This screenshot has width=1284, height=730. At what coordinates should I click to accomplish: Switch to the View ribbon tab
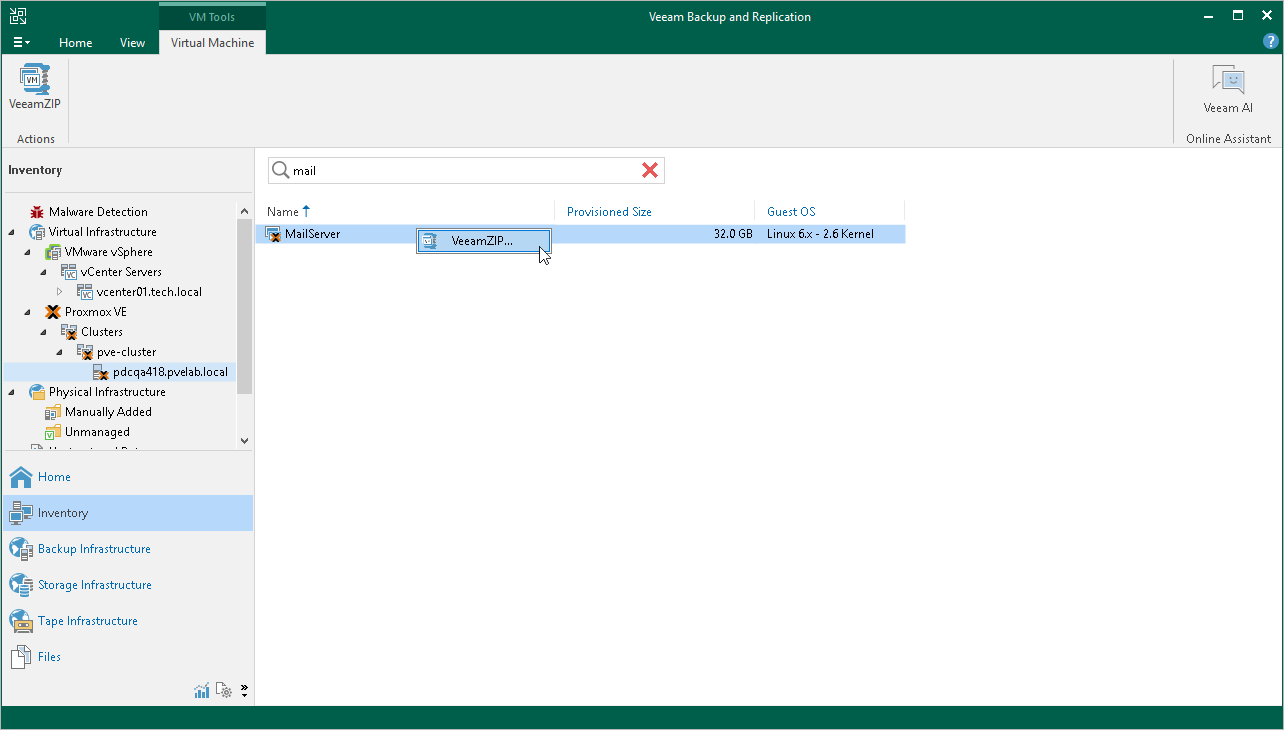coord(132,43)
